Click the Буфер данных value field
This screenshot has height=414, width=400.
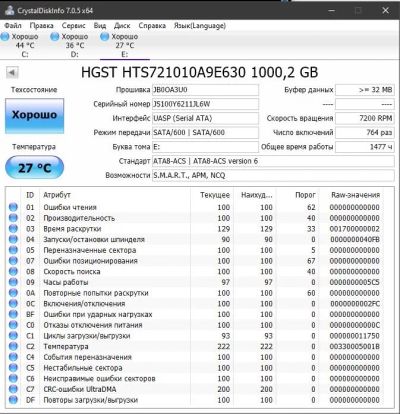click(365, 90)
